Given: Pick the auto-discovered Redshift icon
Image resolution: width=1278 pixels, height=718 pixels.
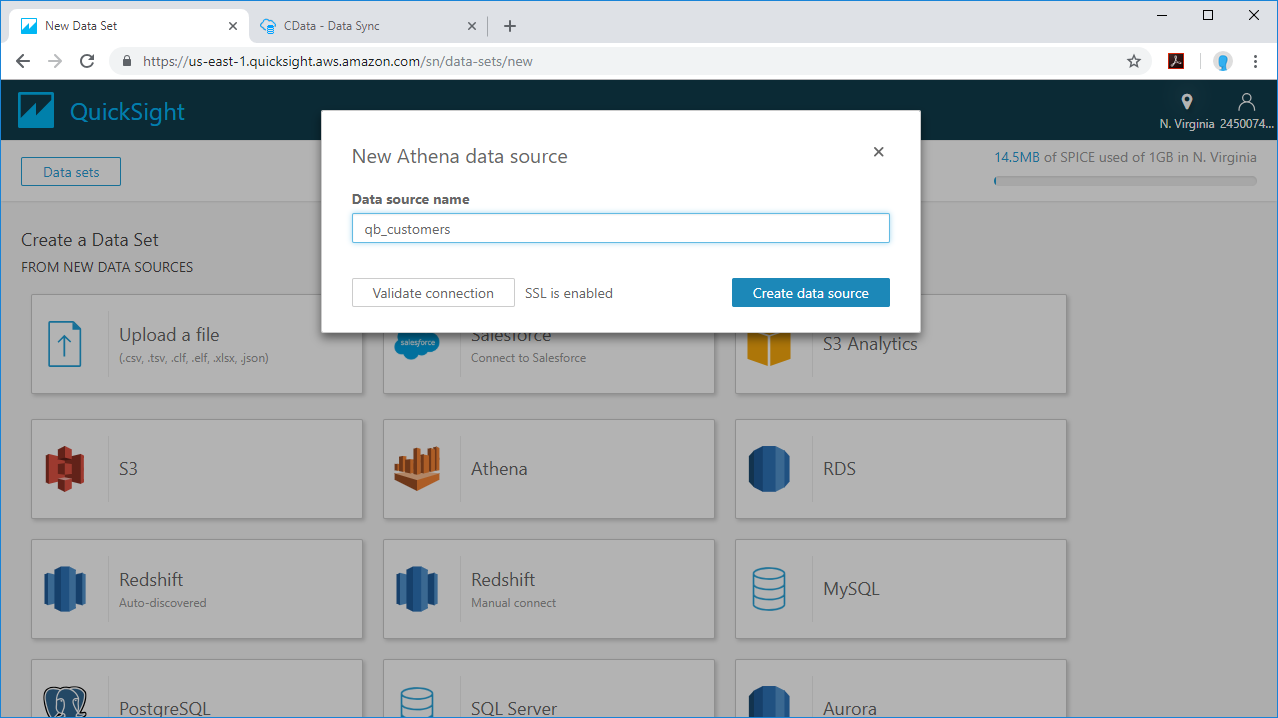Looking at the screenshot, I should click(x=64, y=589).
